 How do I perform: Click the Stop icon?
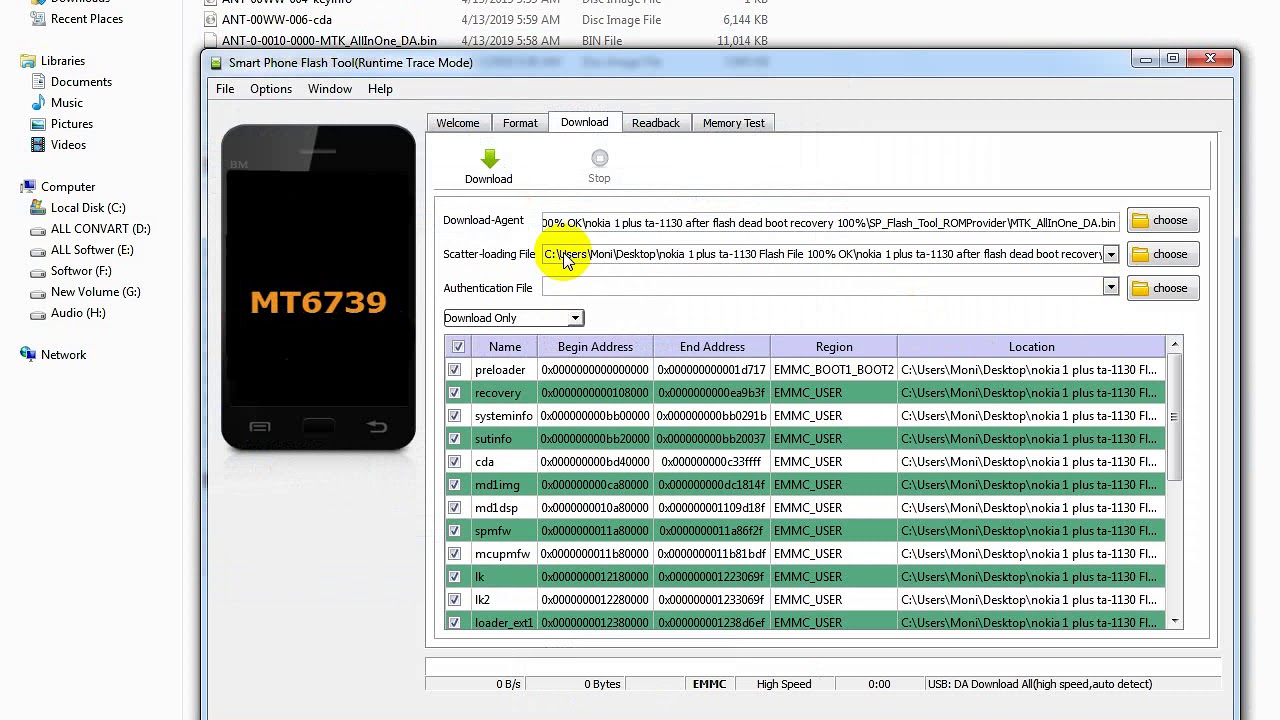(599, 158)
